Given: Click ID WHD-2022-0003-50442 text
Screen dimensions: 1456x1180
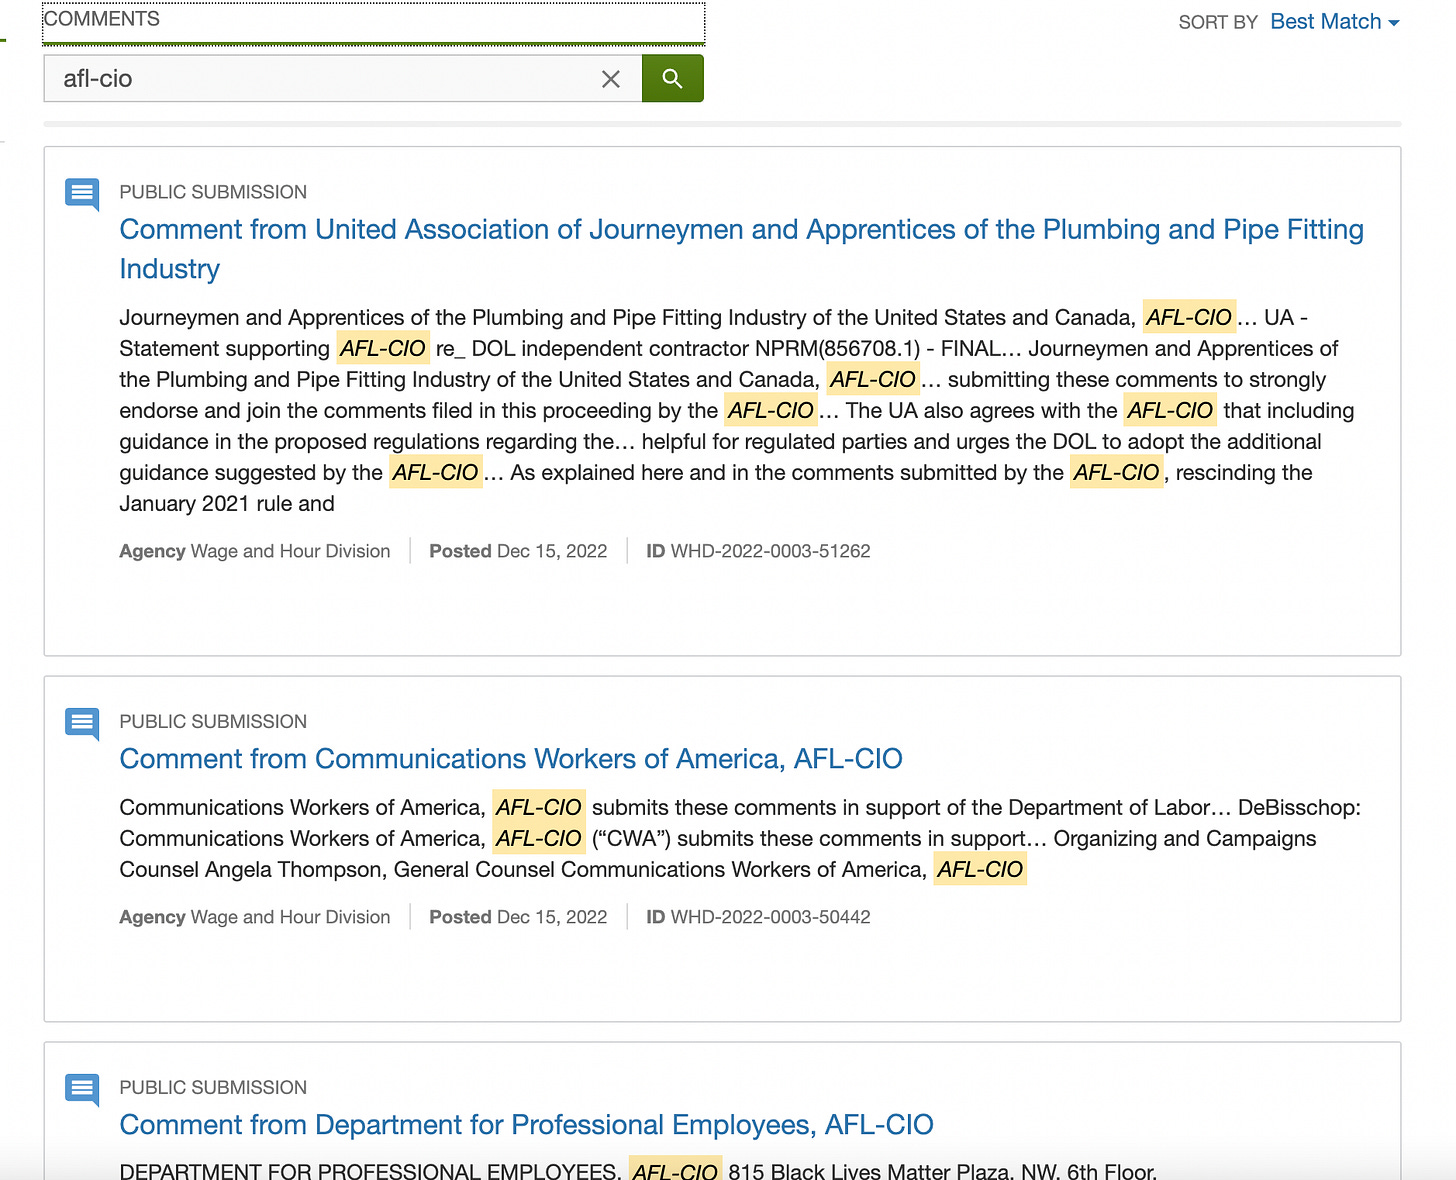Looking at the screenshot, I should click(x=758, y=917).
